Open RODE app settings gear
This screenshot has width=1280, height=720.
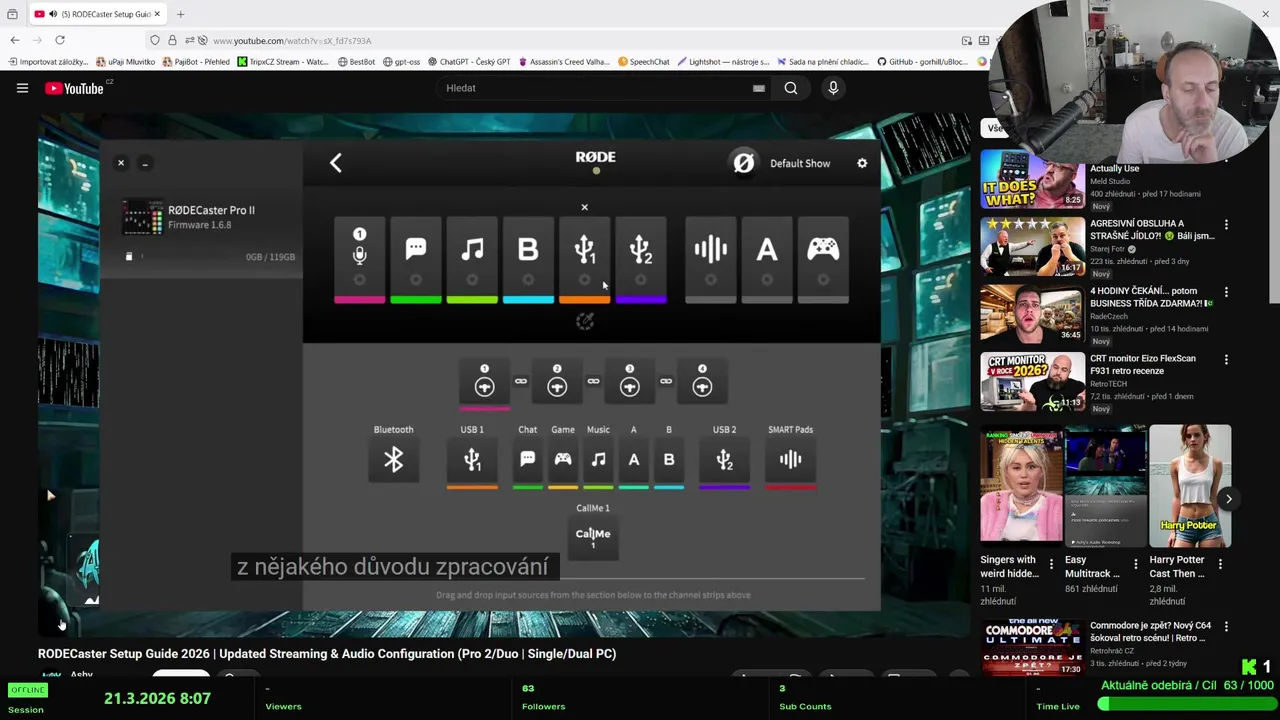(862, 163)
